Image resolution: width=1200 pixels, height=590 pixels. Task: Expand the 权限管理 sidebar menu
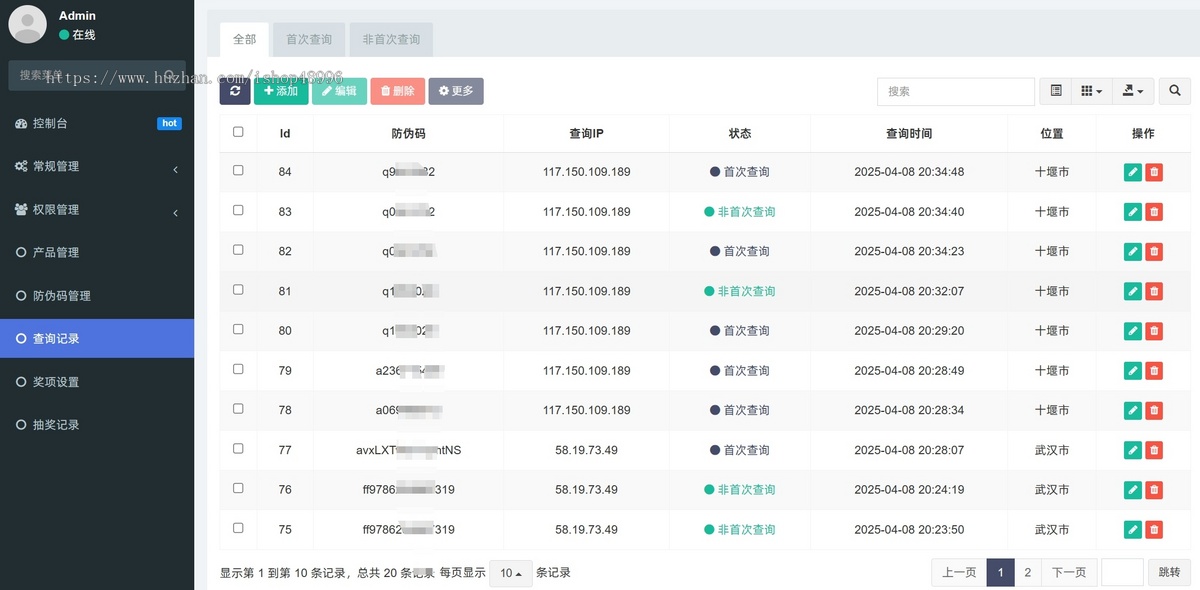click(97, 209)
